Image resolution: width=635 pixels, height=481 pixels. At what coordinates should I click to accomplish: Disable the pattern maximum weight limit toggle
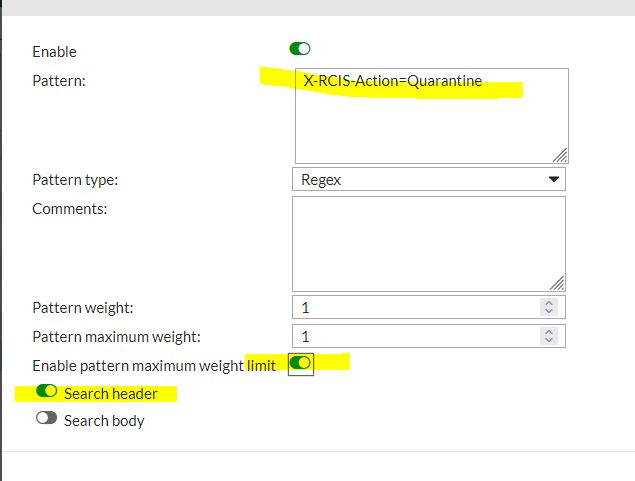pos(300,363)
